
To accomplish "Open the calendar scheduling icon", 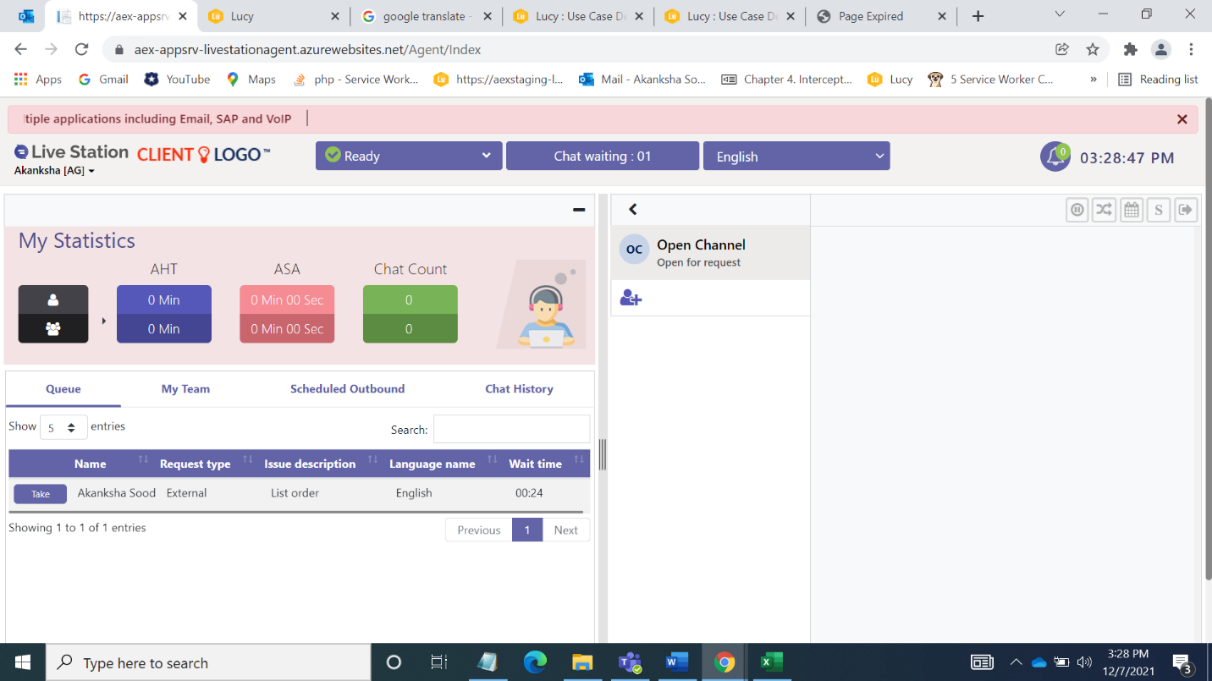I will pos(1131,210).
